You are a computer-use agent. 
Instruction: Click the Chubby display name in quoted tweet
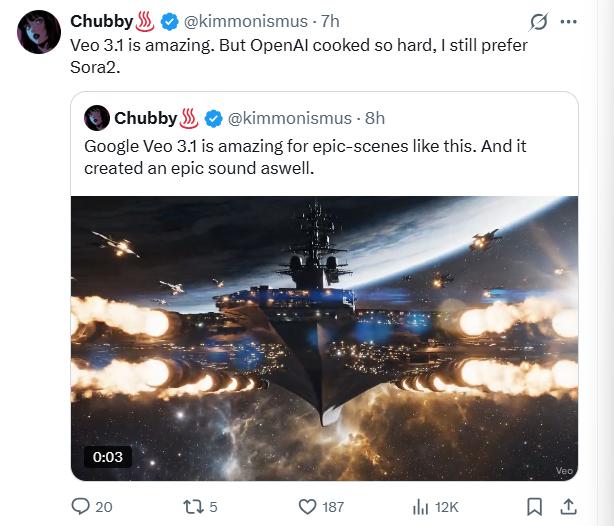[x=145, y=118]
